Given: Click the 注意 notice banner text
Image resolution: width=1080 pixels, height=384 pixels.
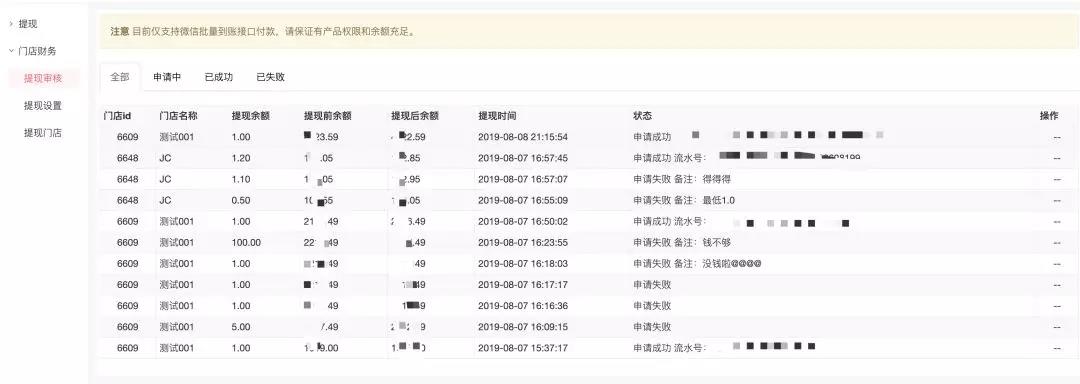Looking at the screenshot, I should [x=262, y=32].
